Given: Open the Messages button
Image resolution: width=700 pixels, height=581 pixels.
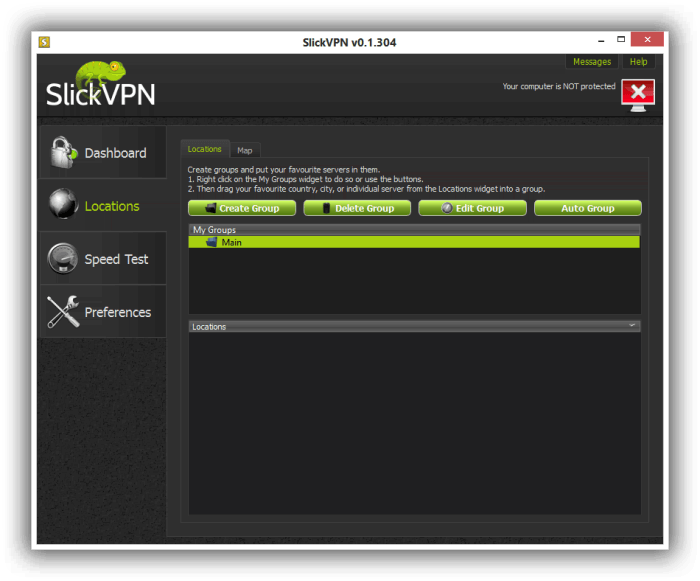Looking at the screenshot, I should [592, 62].
